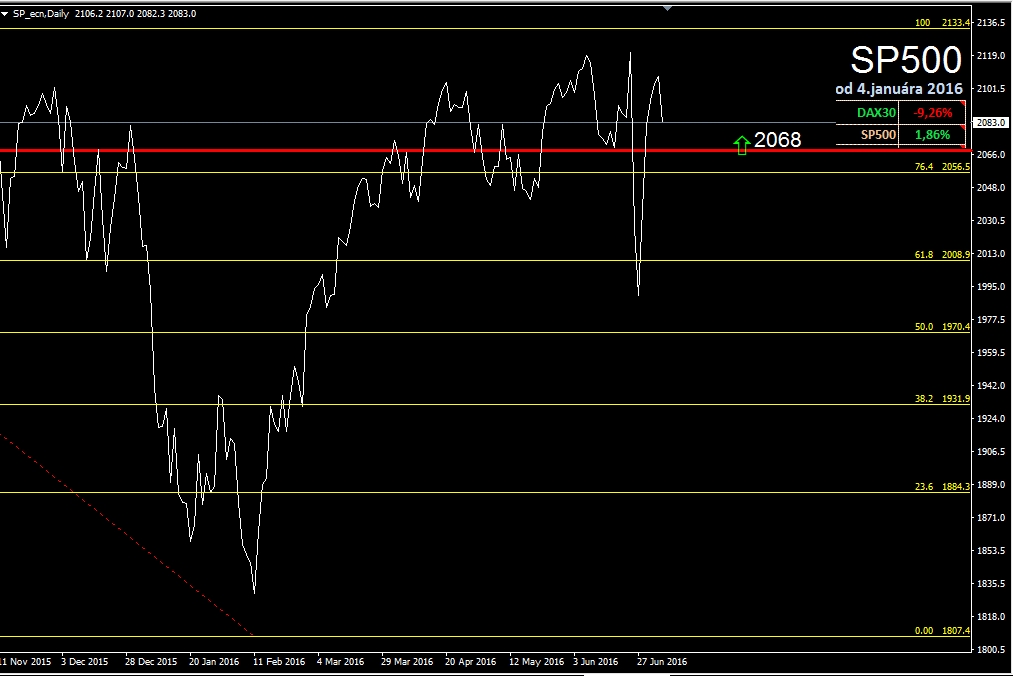Click the 2136.5 price scale value

[x=991, y=23]
